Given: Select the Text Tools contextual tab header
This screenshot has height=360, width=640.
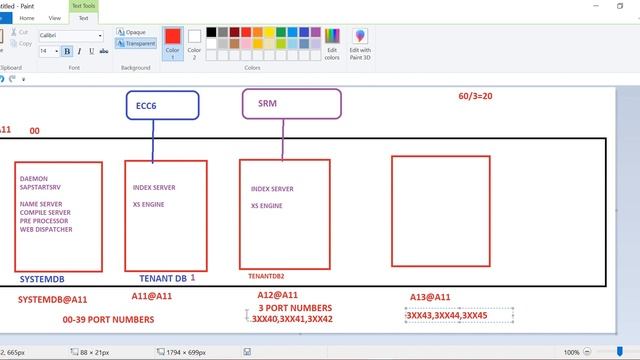Looking at the screenshot, I should [83, 6].
